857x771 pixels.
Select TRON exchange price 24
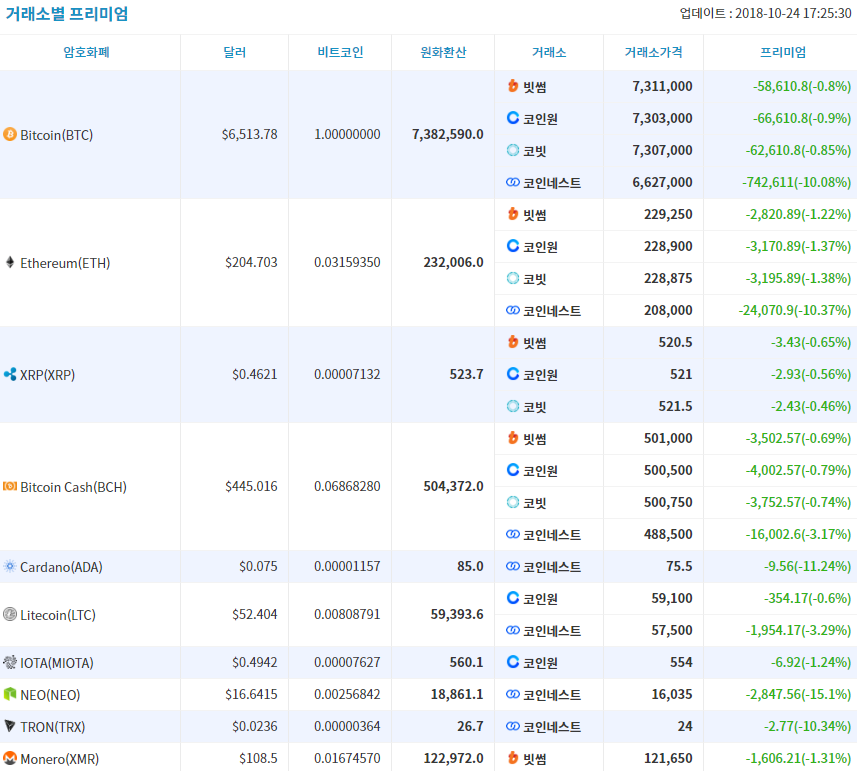[685, 726]
